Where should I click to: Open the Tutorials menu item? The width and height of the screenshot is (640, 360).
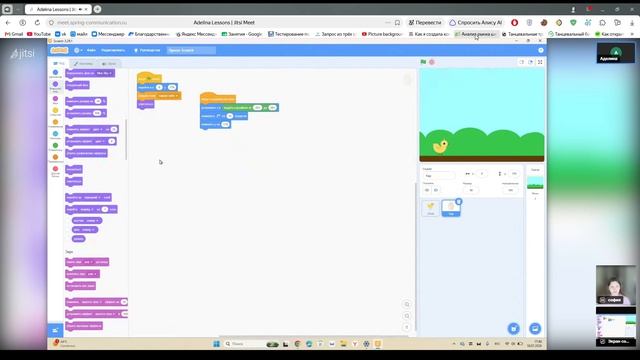tap(147, 50)
